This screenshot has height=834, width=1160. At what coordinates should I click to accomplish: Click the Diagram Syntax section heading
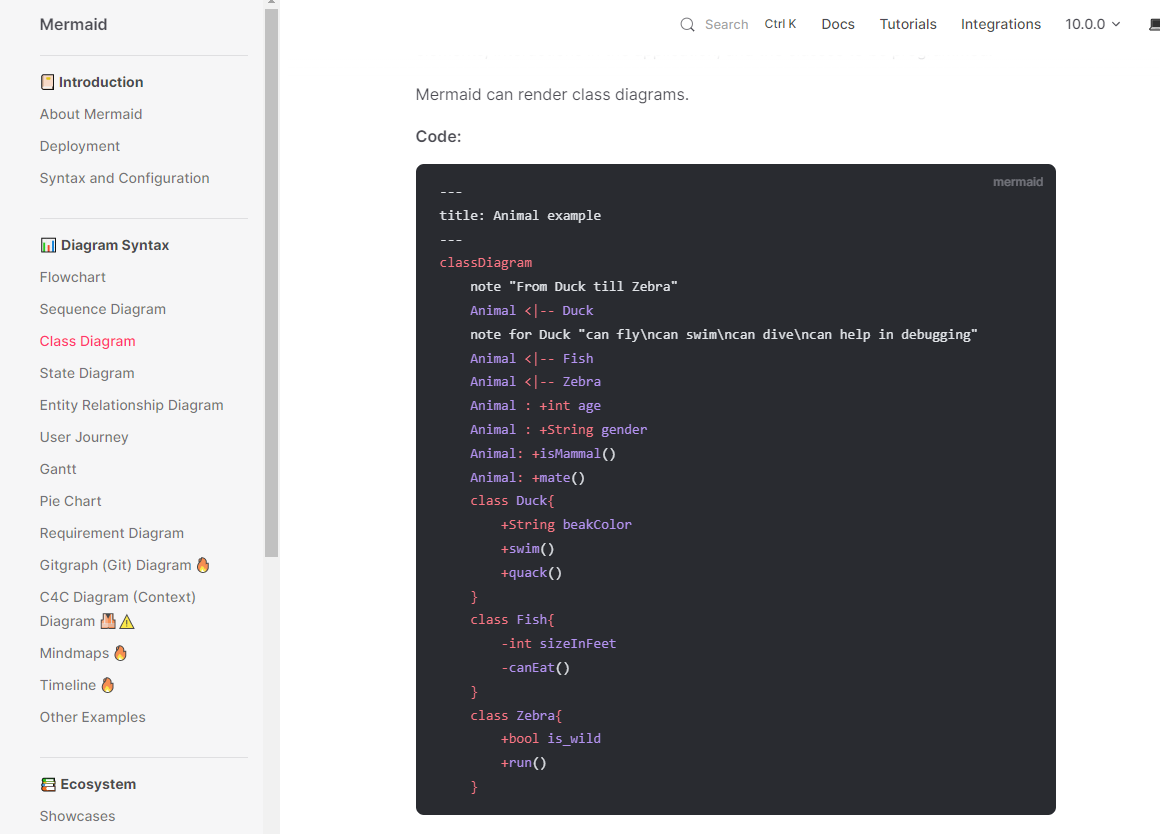tap(115, 245)
